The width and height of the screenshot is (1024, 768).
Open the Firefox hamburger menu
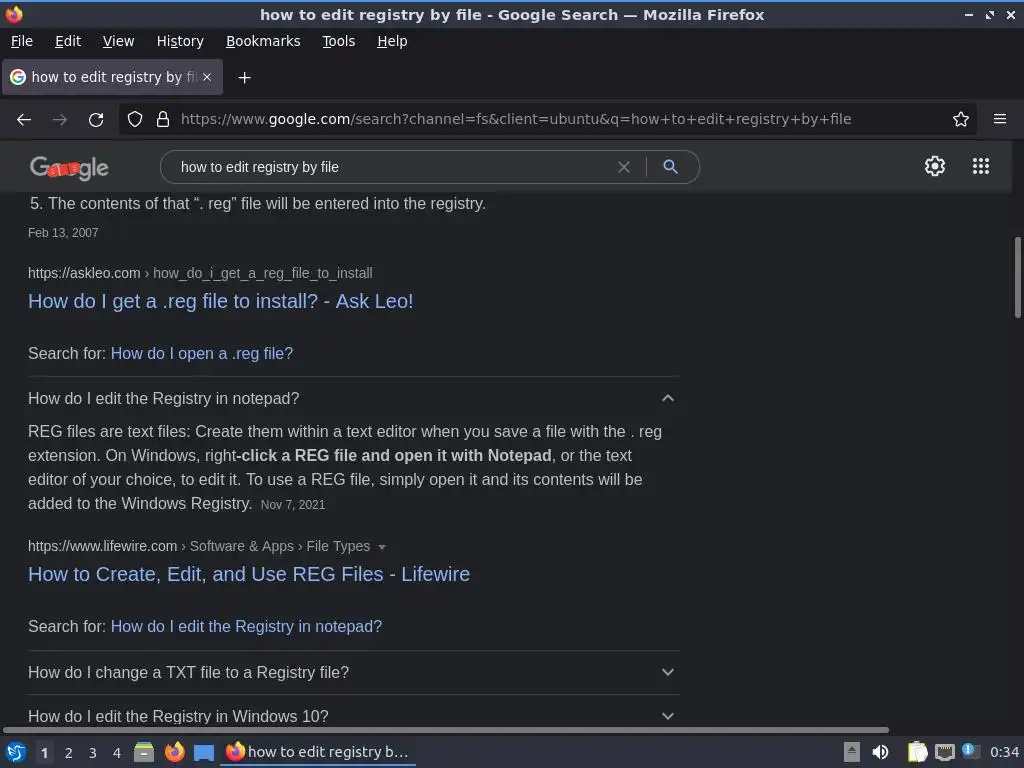pyautogui.click(x=1000, y=119)
